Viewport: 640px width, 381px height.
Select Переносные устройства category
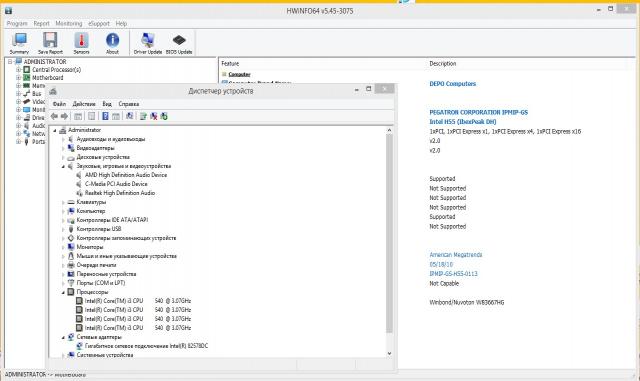pos(106,274)
